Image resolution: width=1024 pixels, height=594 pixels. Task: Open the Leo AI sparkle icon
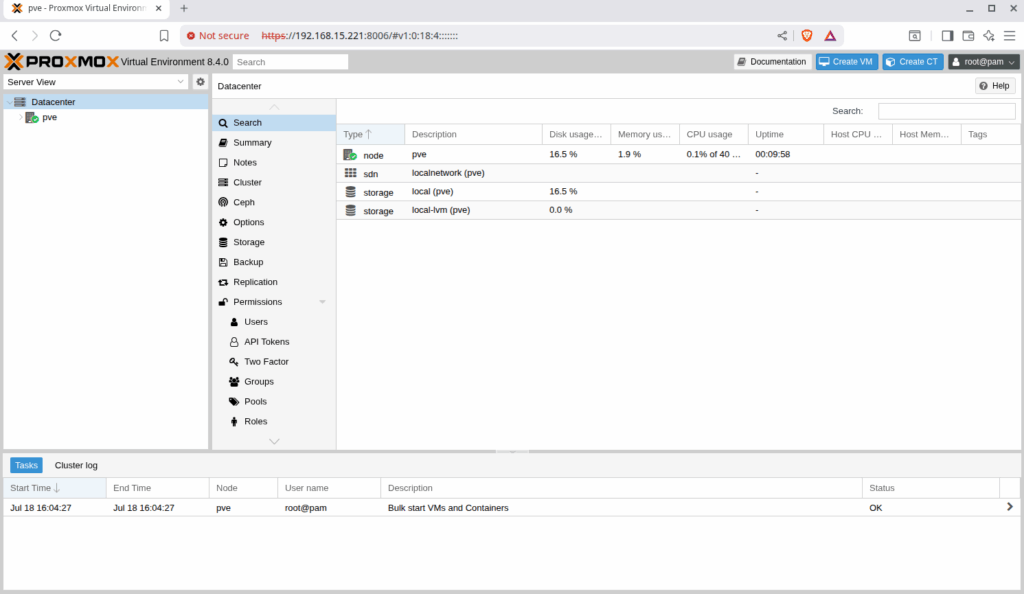pyautogui.click(x=989, y=35)
